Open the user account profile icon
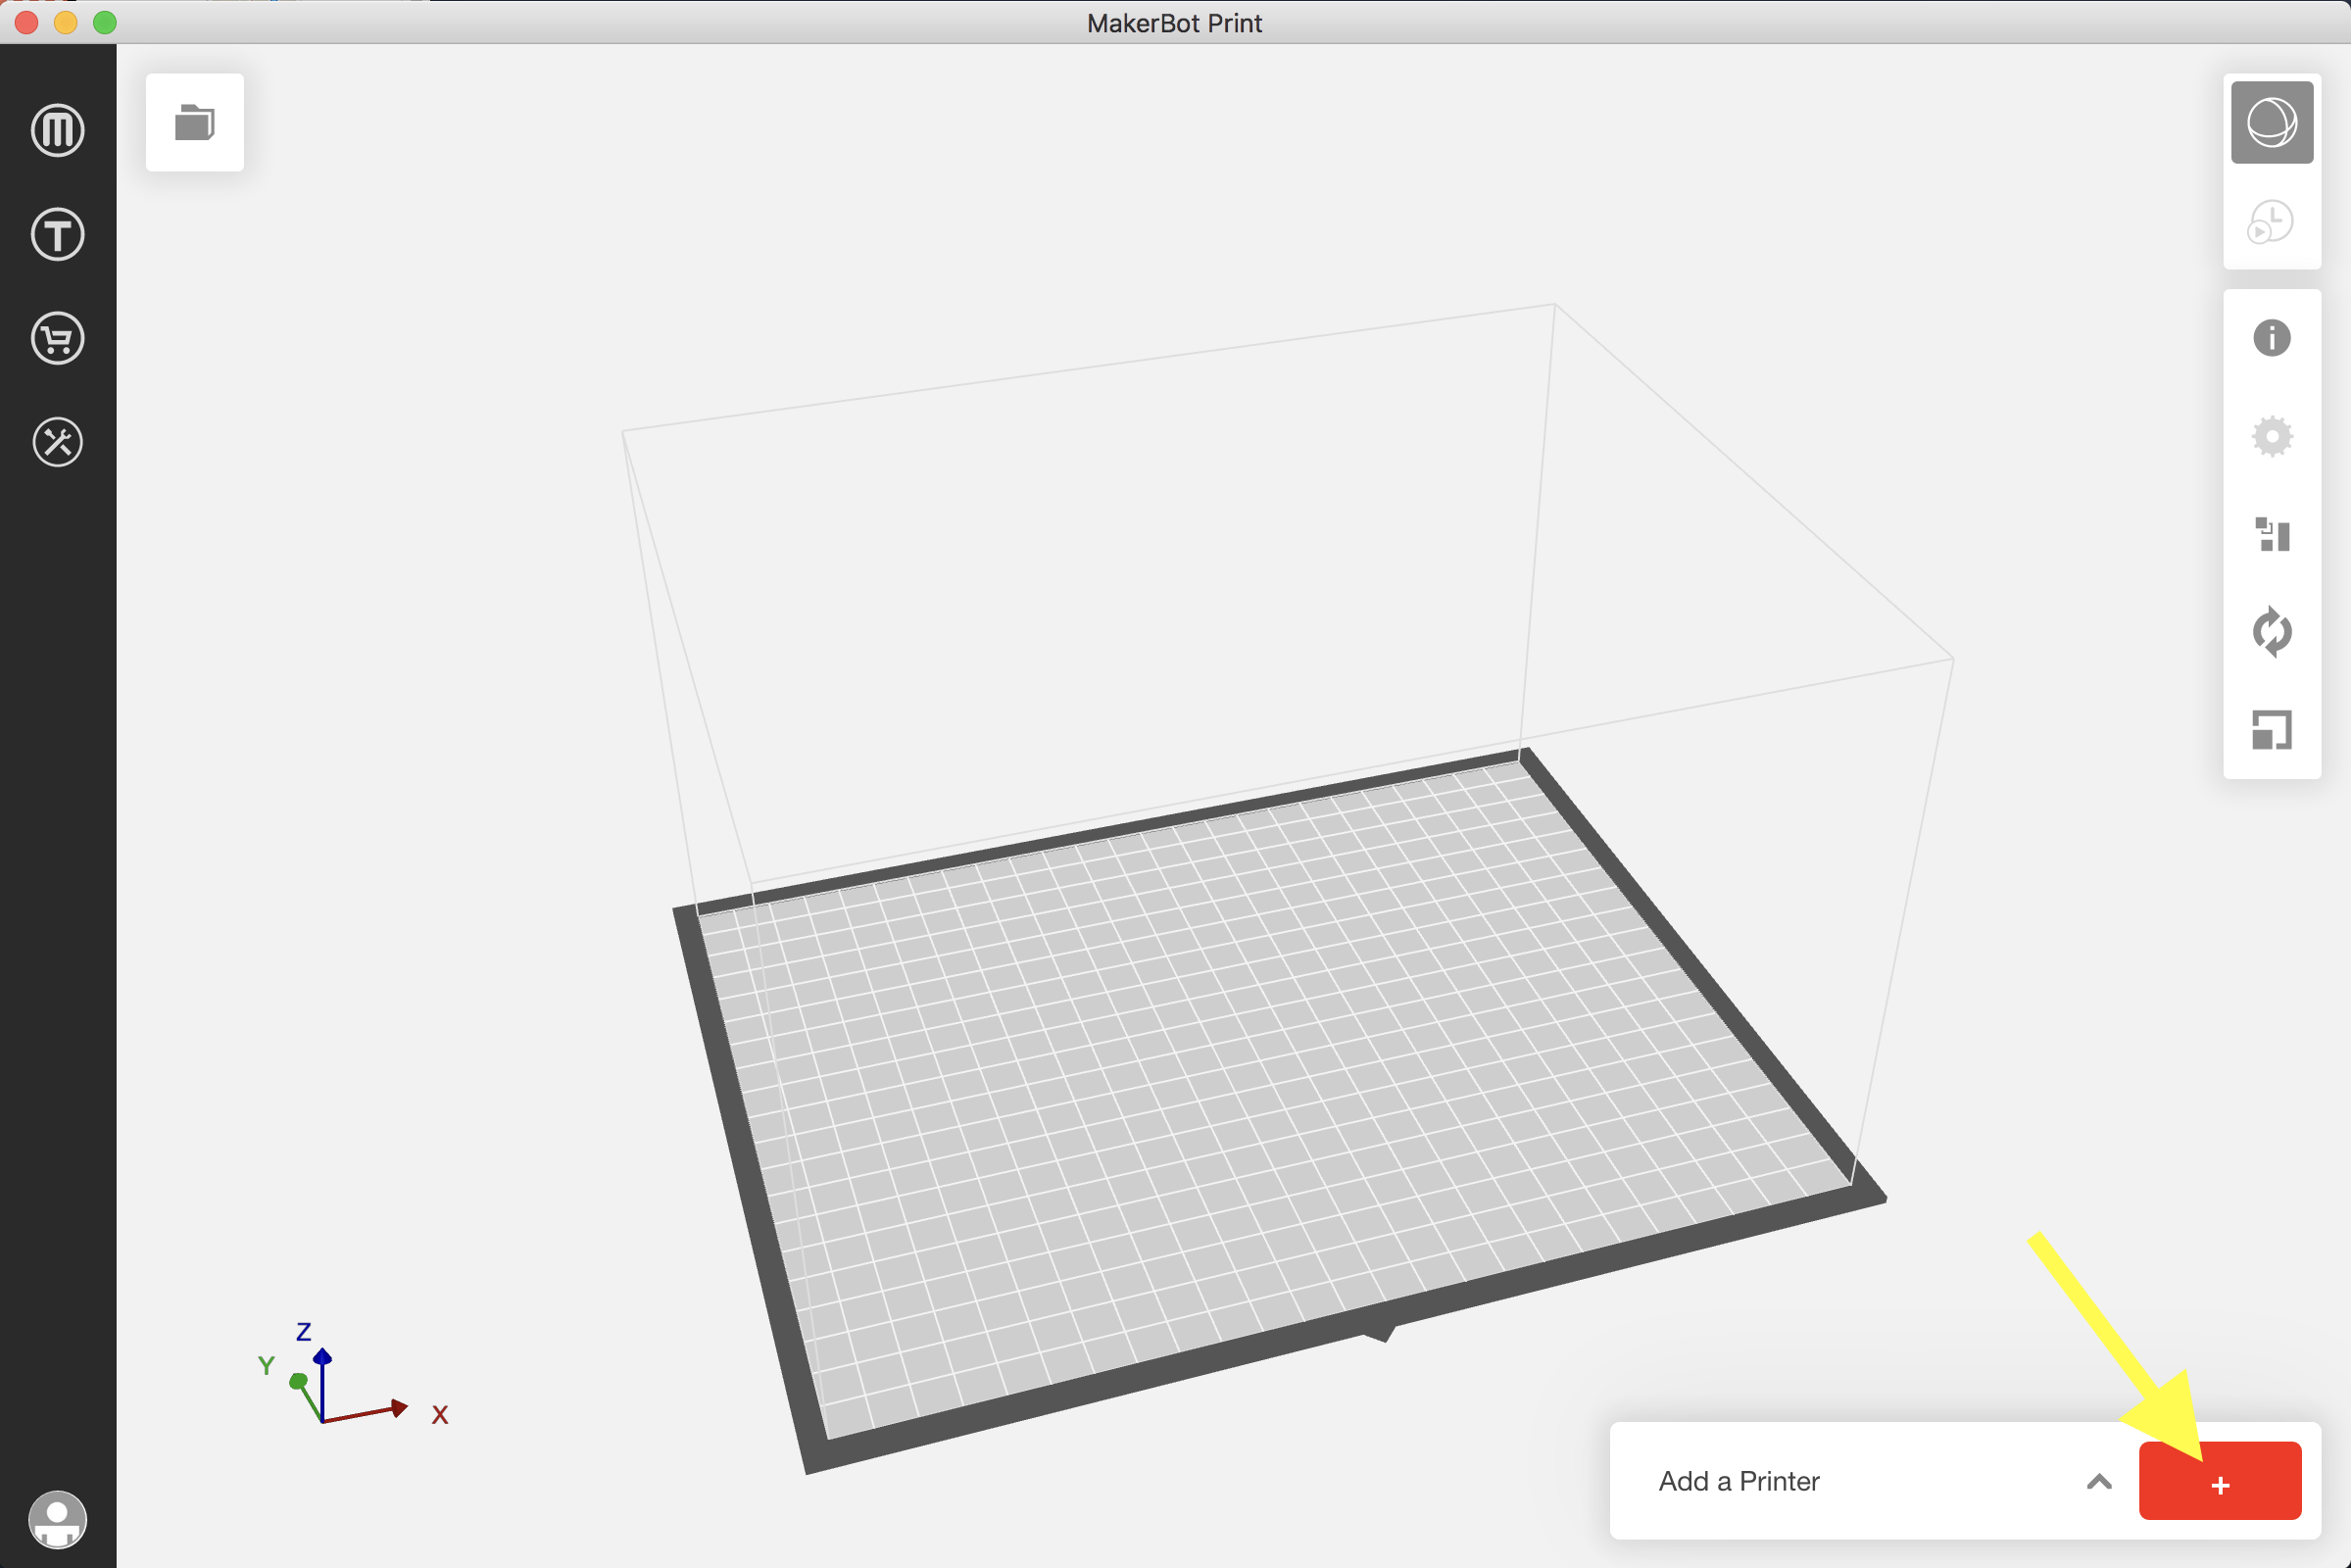Screen dimensions: 2351x1568 tap(58, 1519)
